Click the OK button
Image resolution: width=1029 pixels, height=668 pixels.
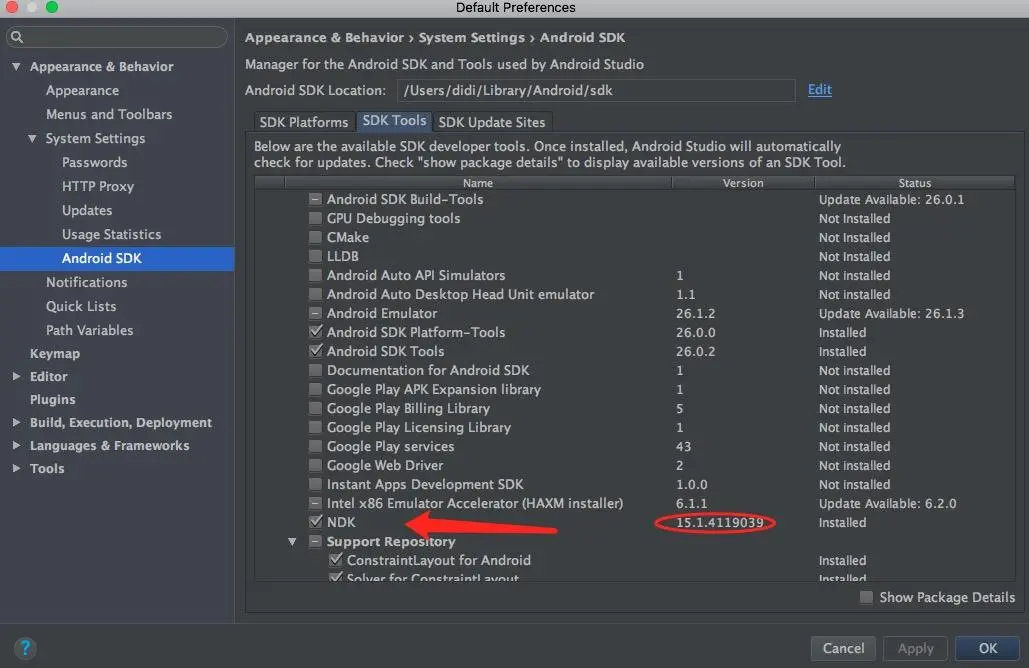[988, 648]
